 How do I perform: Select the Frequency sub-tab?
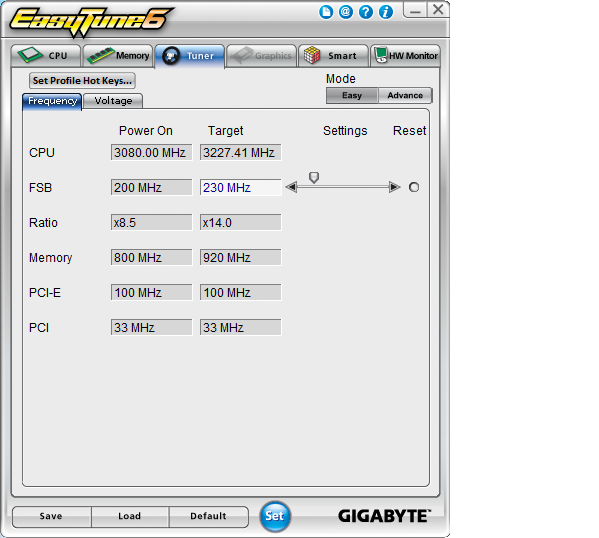tap(52, 101)
